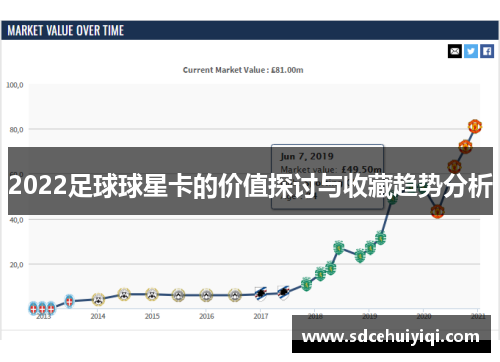Image resolution: width=500 pixels, height=362 pixels.
Task: Click the '40,0' y-axis label
Action: click(16, 220)
